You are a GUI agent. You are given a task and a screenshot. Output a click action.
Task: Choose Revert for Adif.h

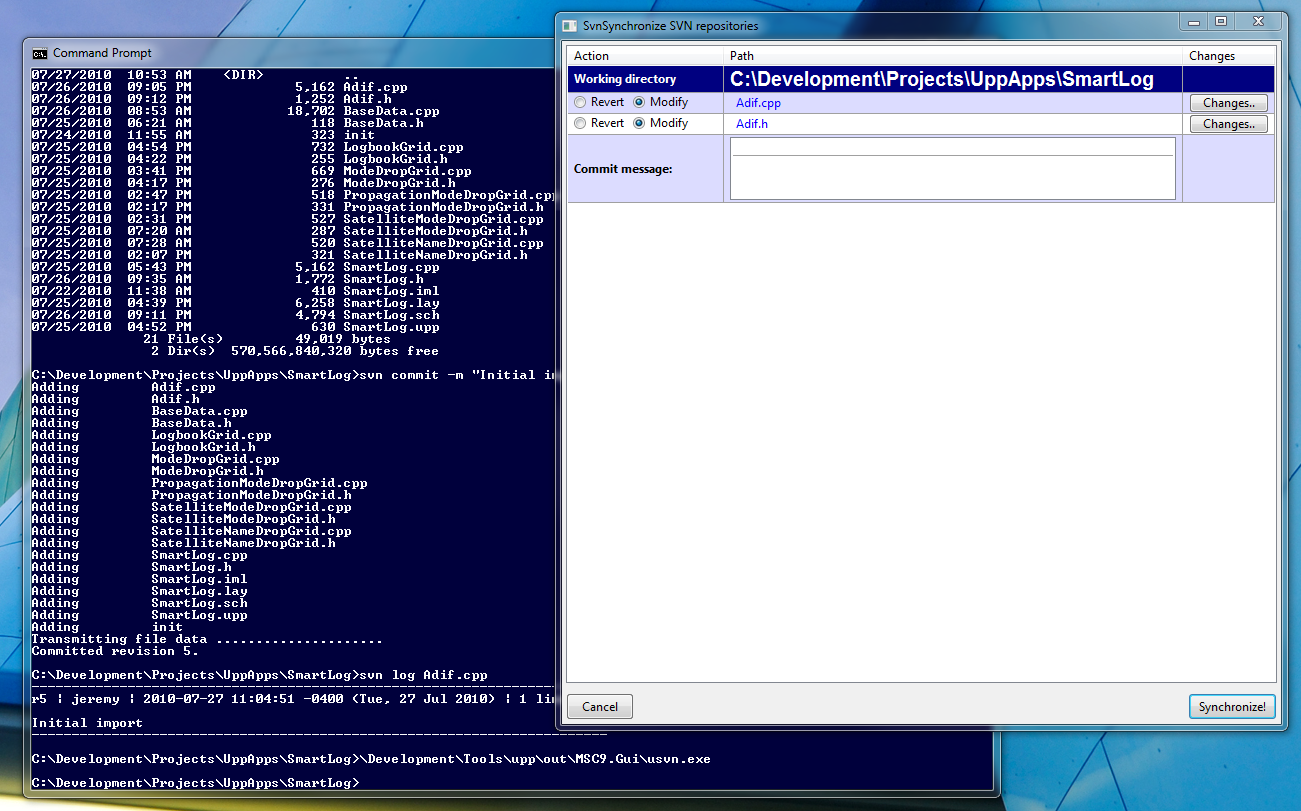[580, 124]
